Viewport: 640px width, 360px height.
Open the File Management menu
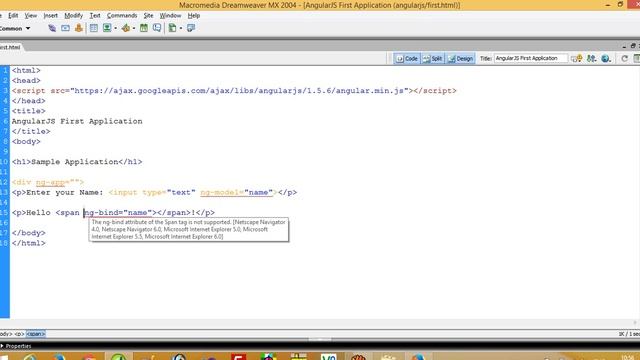coord(591,59)
